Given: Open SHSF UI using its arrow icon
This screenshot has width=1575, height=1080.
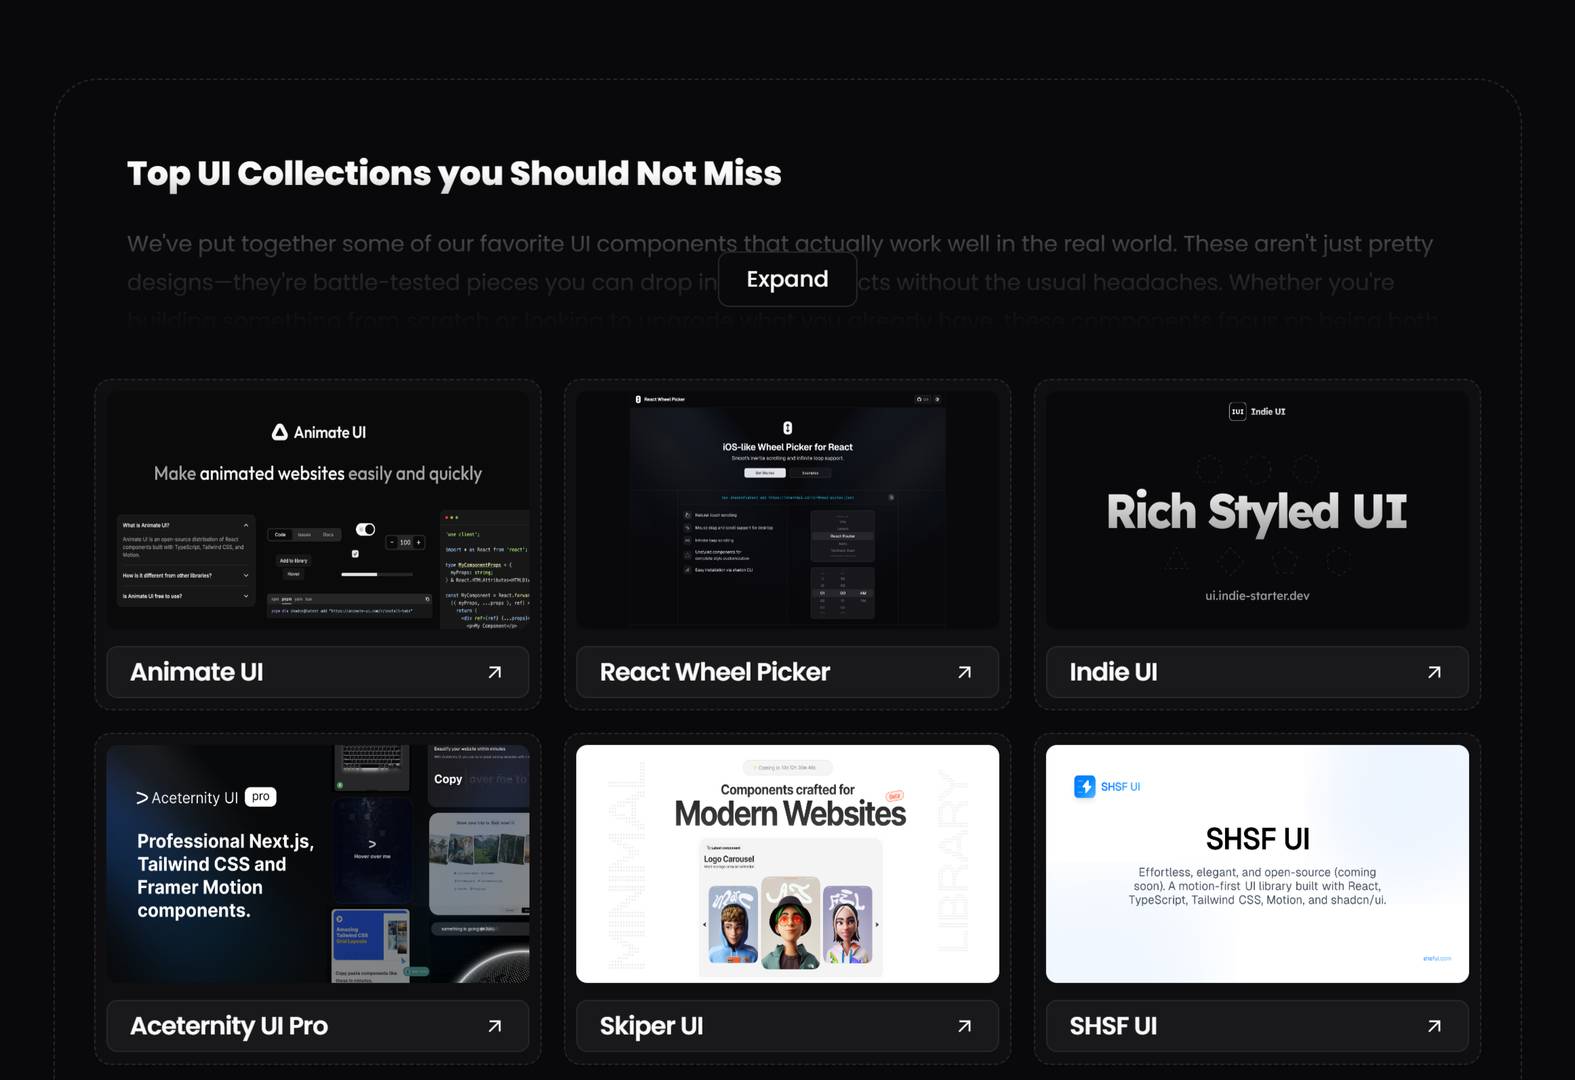Looking at the screenshot, I should click(x=1434, y=1026).
